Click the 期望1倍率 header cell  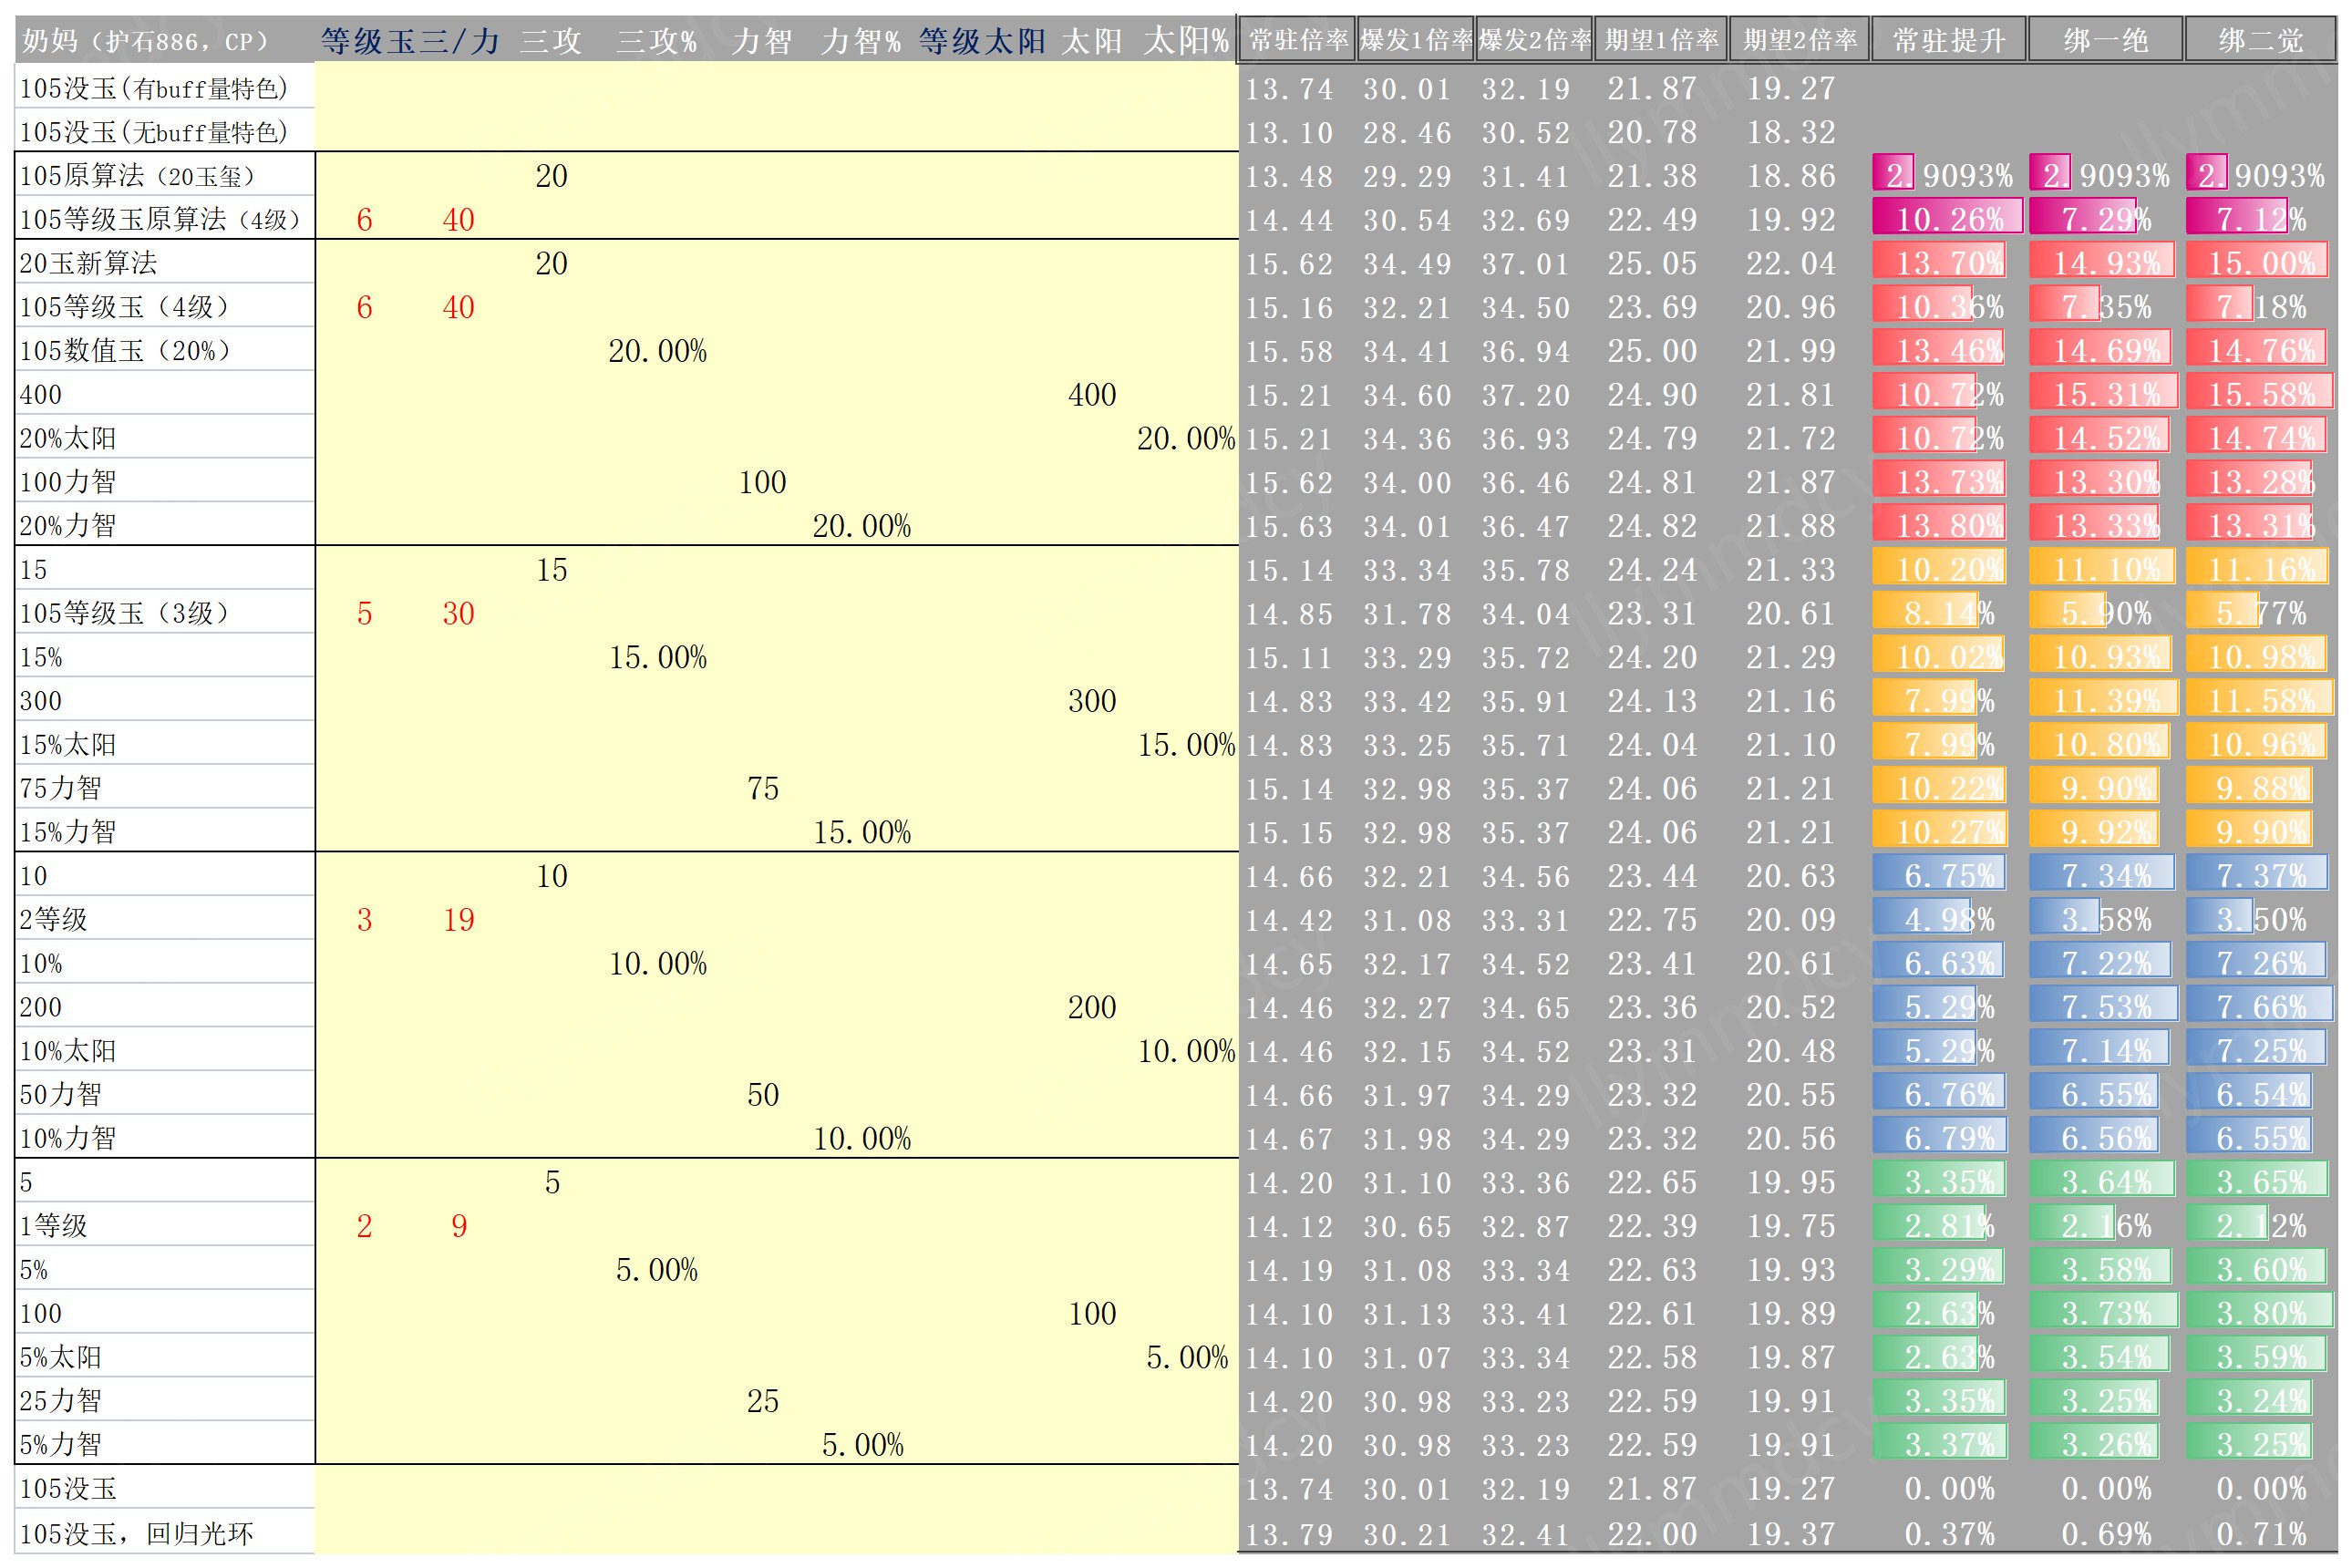(1661, 40)
